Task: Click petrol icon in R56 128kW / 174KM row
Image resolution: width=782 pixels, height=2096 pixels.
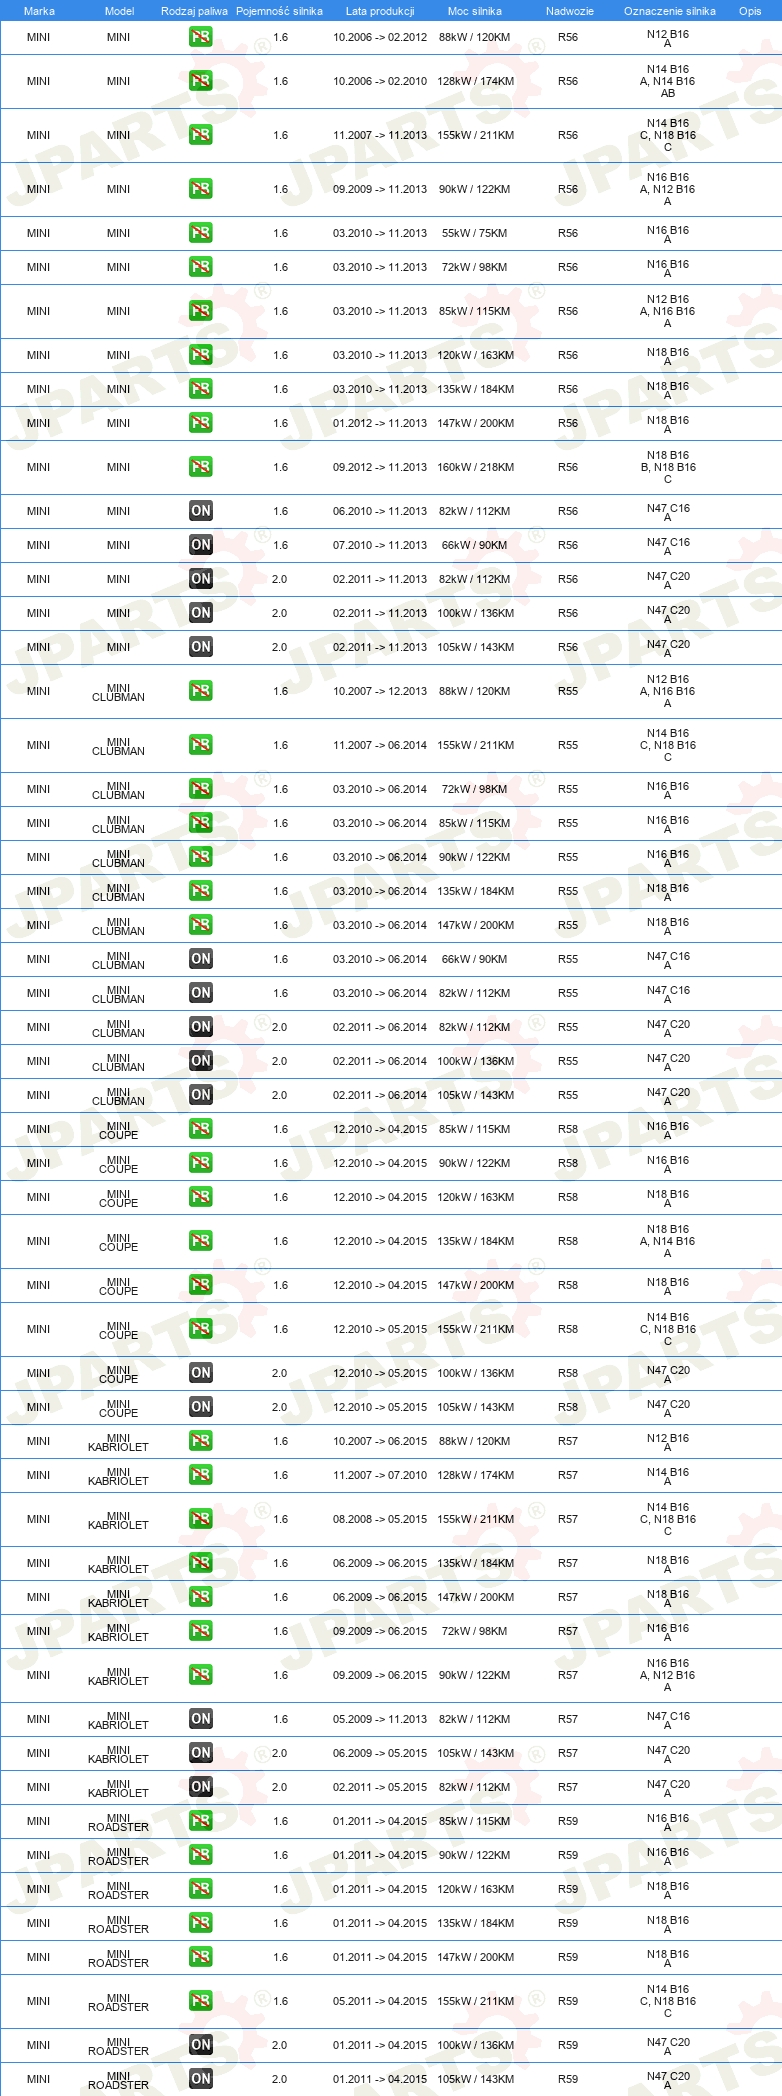Action: point(201,81)
